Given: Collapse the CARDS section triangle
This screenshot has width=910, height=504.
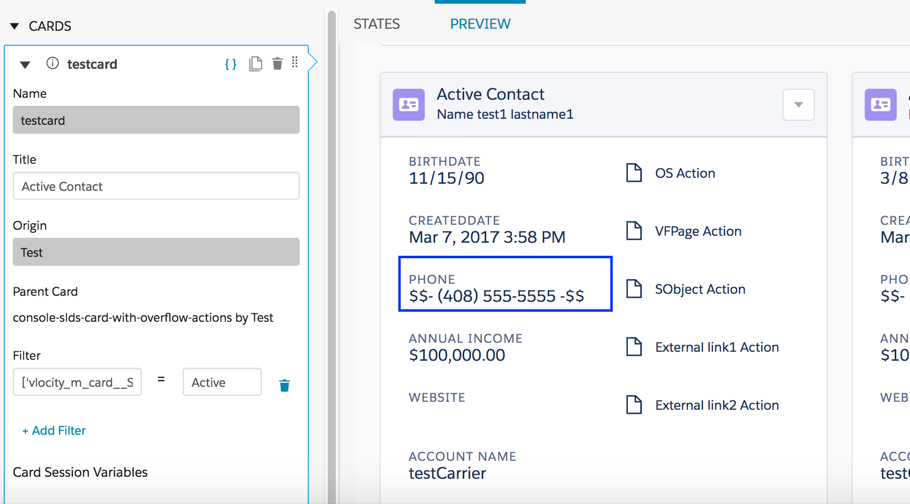Looking at the screenshot, I should pos(15,26).
